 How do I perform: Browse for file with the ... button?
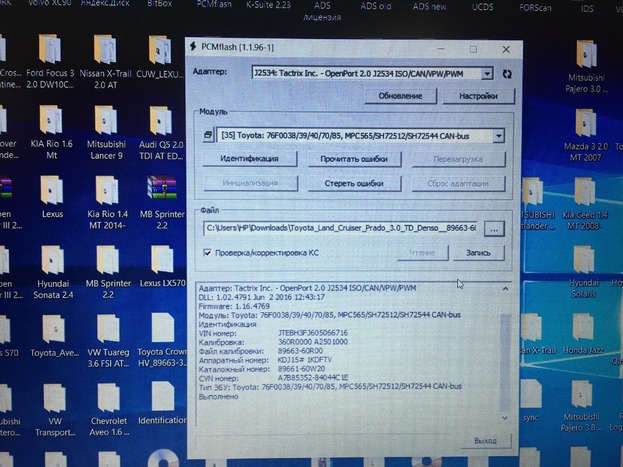click(x=495, y=229)
